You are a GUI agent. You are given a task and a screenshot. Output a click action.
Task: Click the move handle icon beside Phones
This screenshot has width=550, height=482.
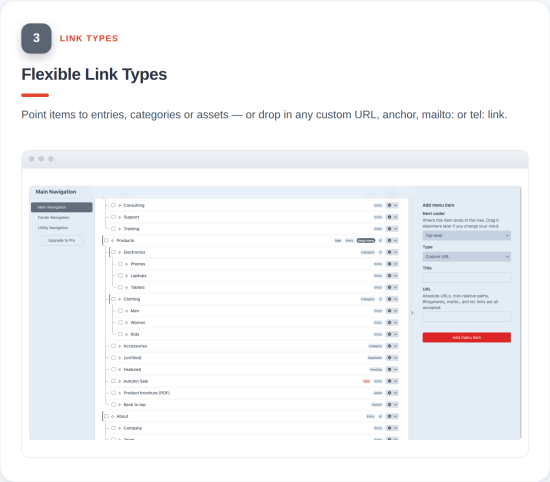(127, 264)
